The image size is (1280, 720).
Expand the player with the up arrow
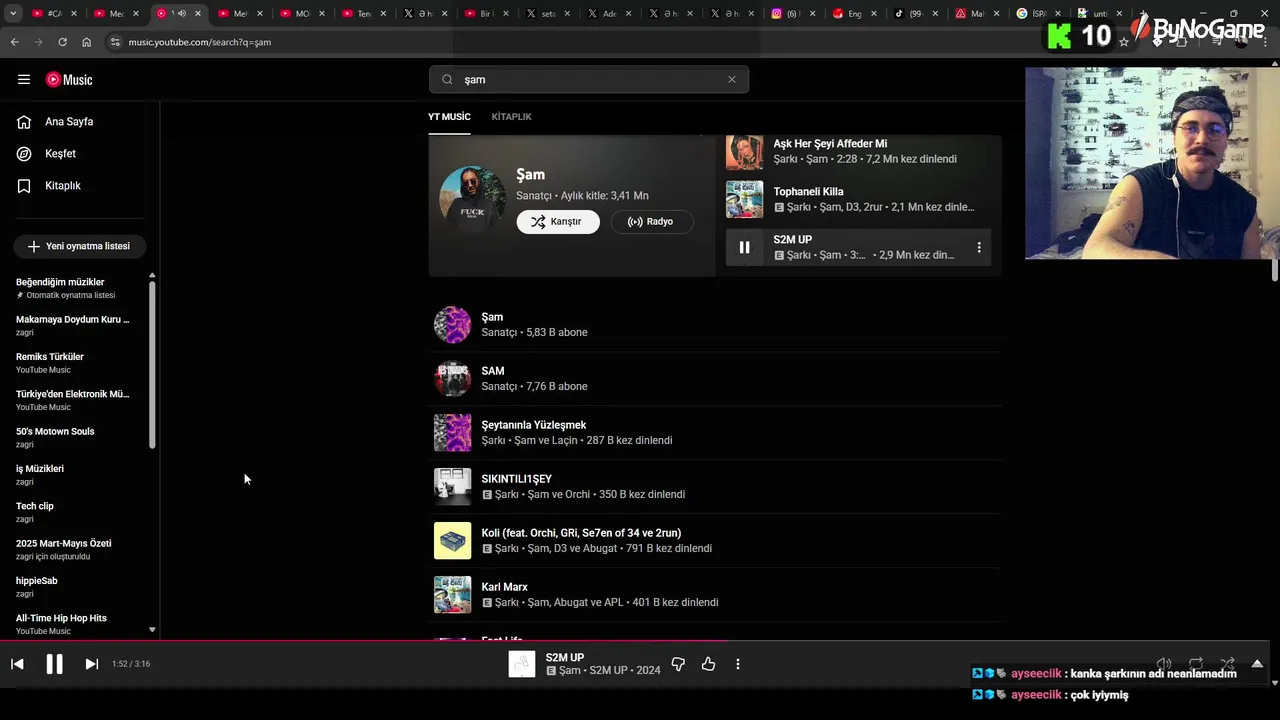pyautogui.click(x=1257, y=664)
